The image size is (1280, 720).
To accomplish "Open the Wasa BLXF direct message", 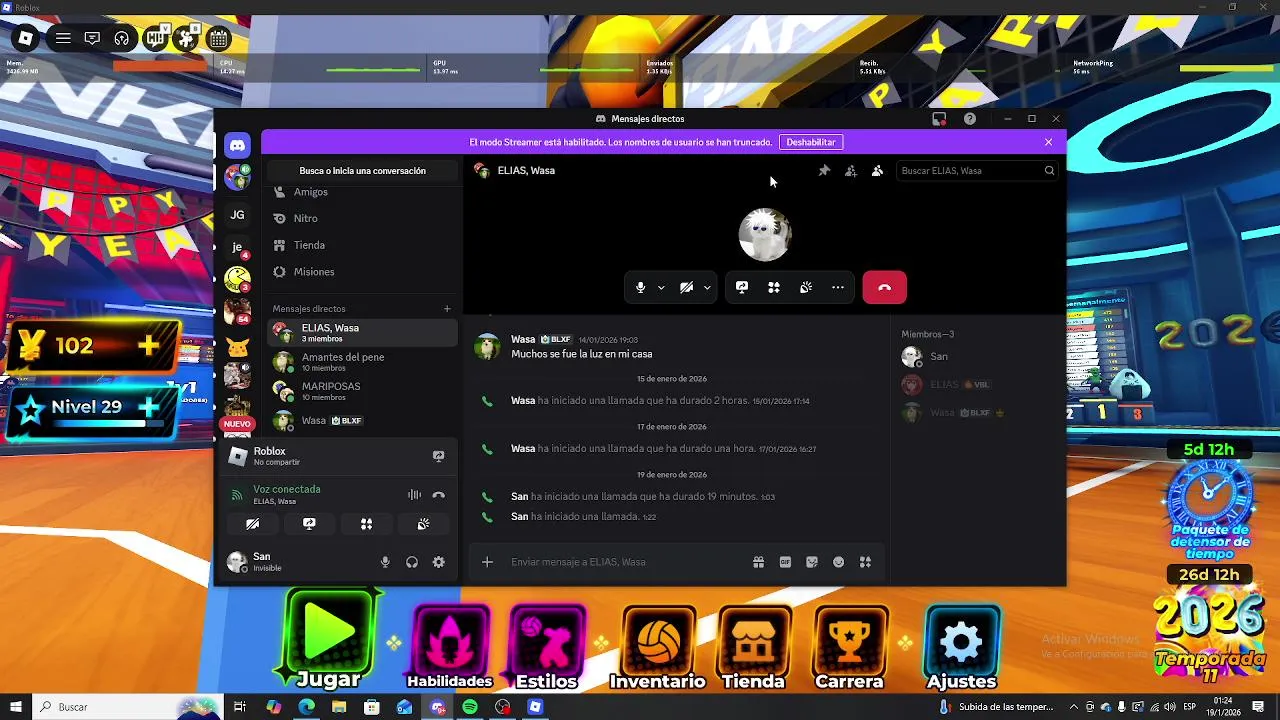I will click(x=362, y=420).
